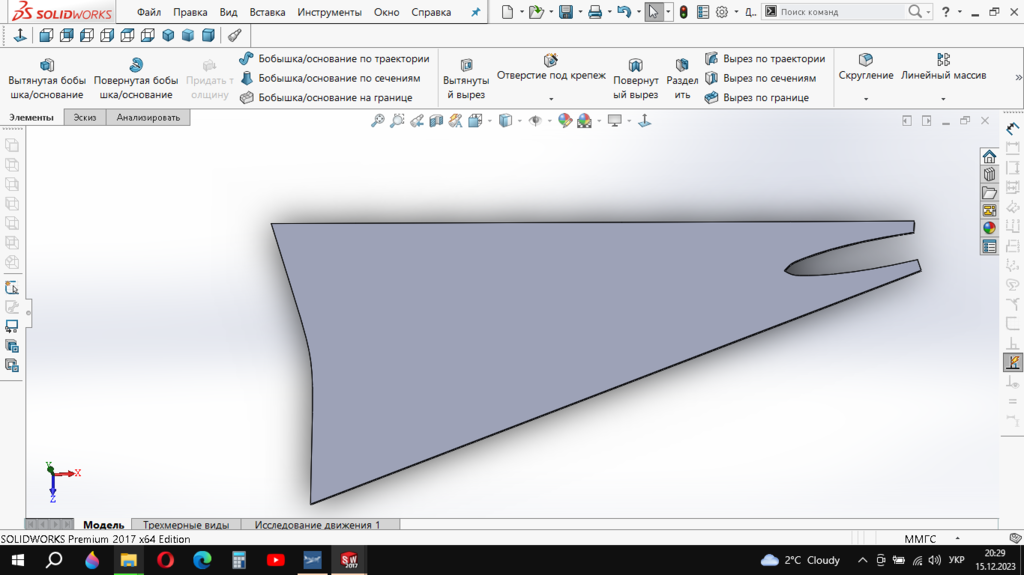1024x575 pixels.
Task: Click the Поиск команд search field
Action: 840,12
